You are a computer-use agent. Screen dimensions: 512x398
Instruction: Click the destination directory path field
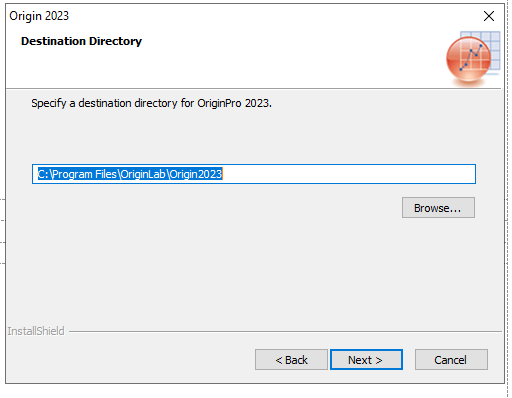coord(254,174)
